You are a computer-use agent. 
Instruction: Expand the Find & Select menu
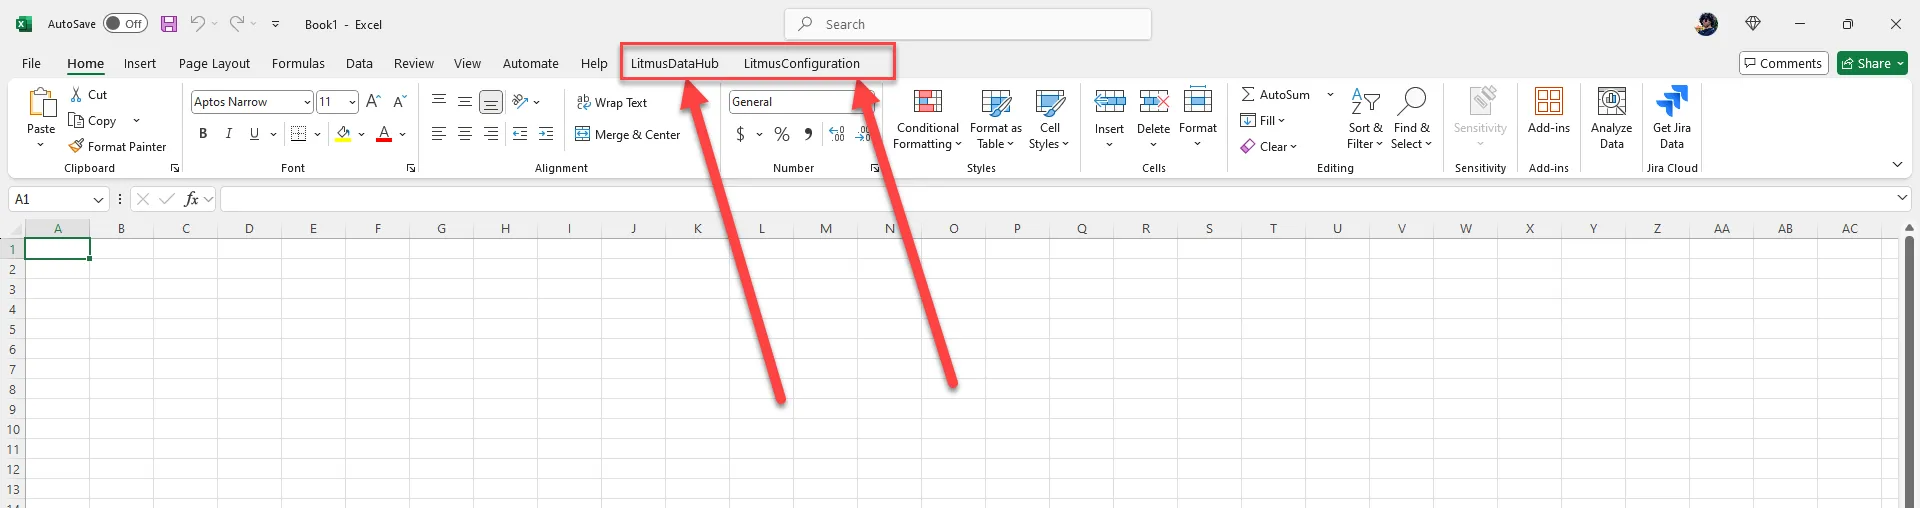coord(1411,118)
